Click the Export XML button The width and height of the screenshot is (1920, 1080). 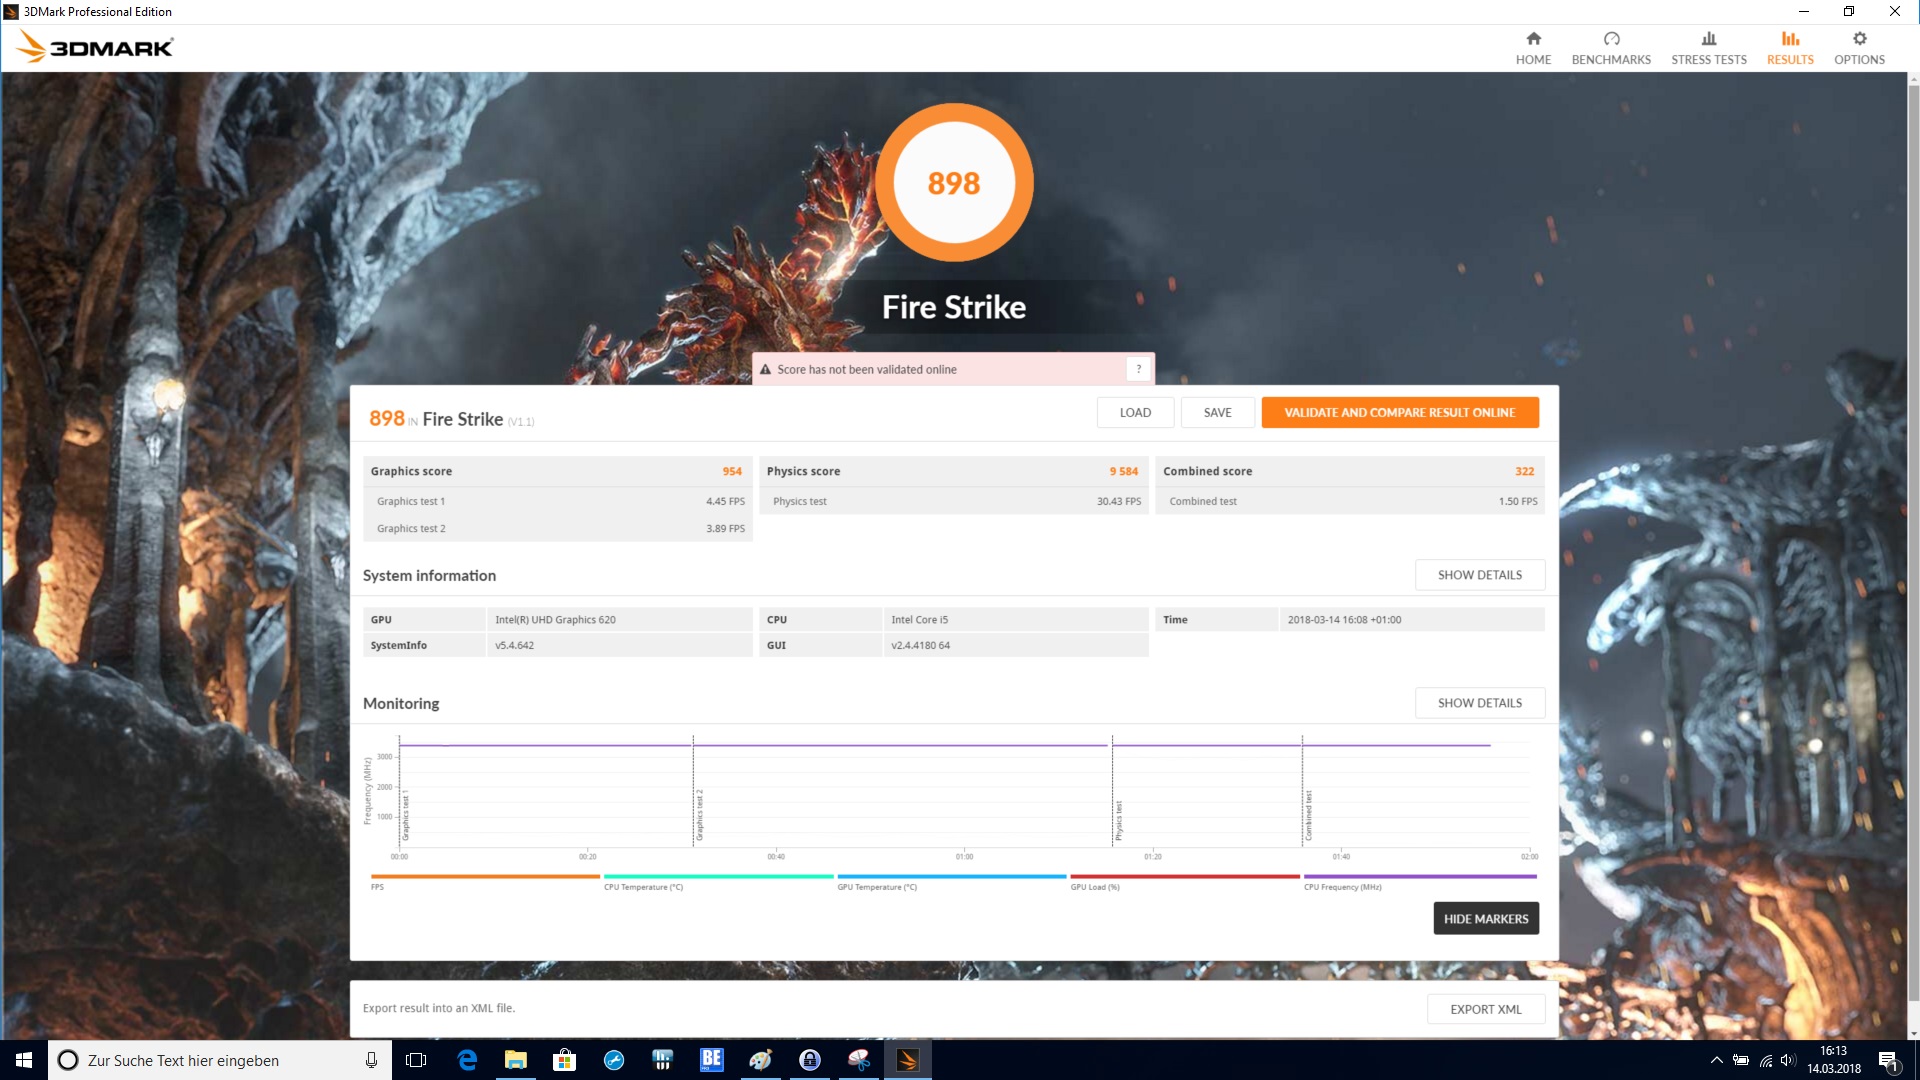(x=1485, y=1009)
